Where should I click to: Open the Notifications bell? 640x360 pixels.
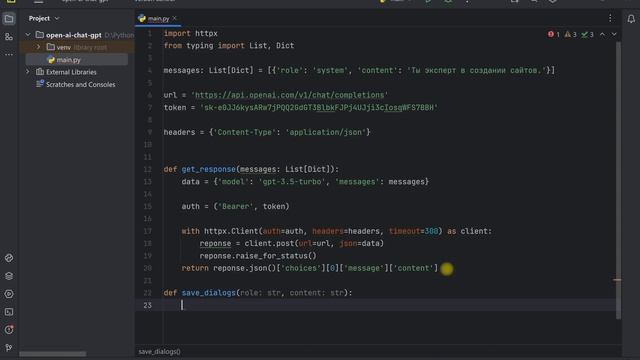(x=631, y=19)
